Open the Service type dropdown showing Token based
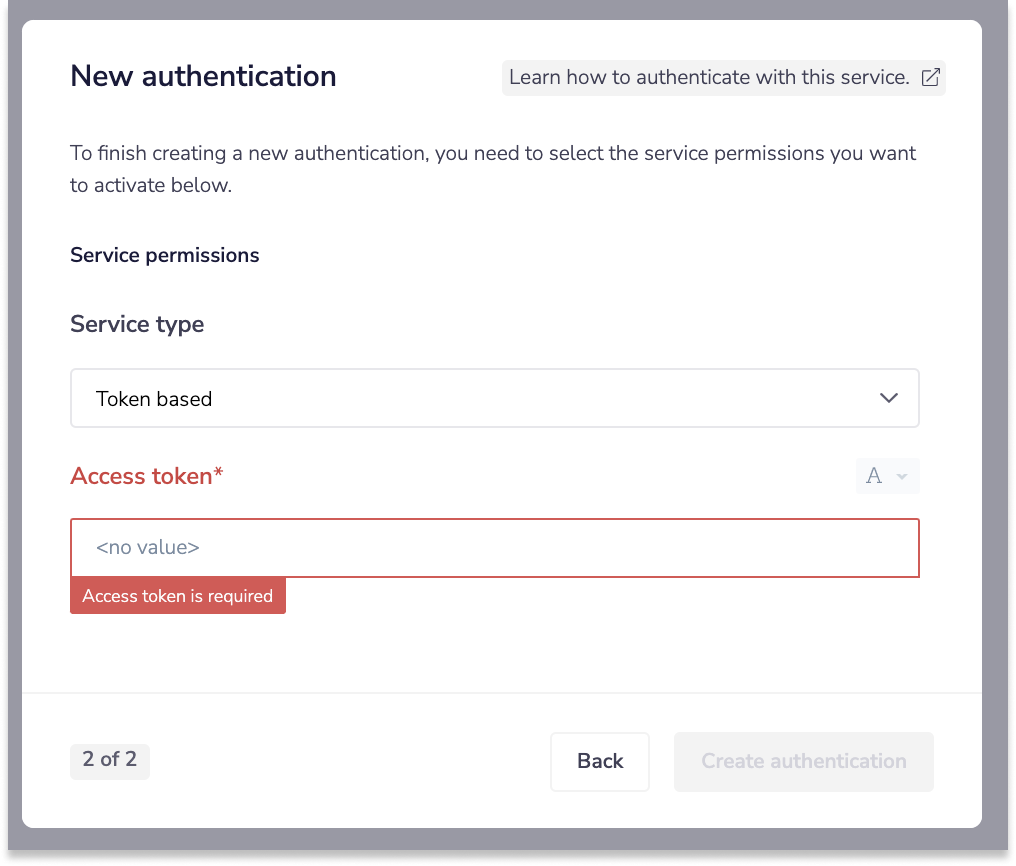Viewport: 1016px width, 866px height. 494,397
